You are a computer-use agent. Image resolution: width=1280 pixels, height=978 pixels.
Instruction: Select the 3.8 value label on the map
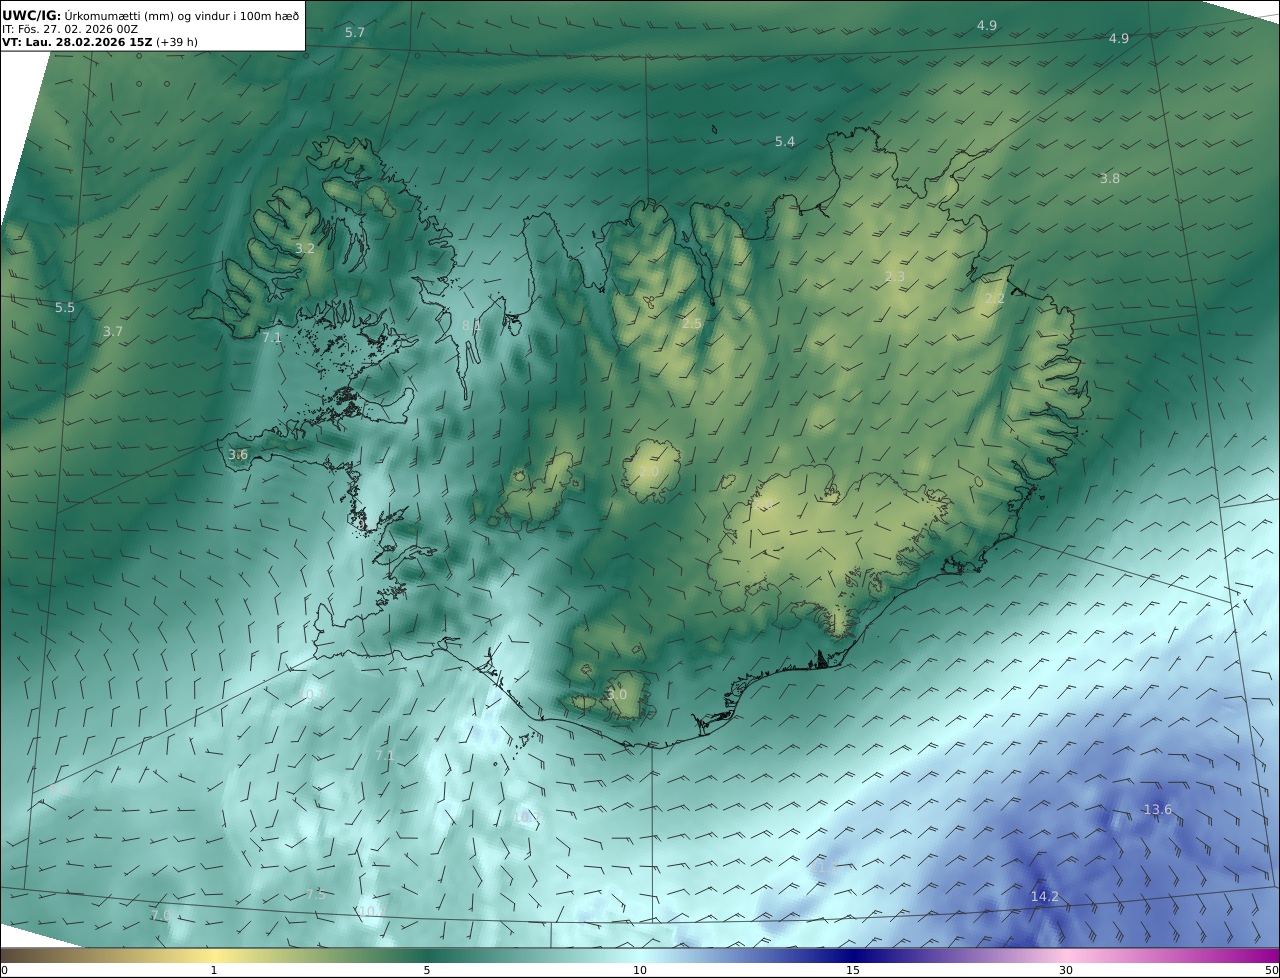click(x=1110, y=179)
